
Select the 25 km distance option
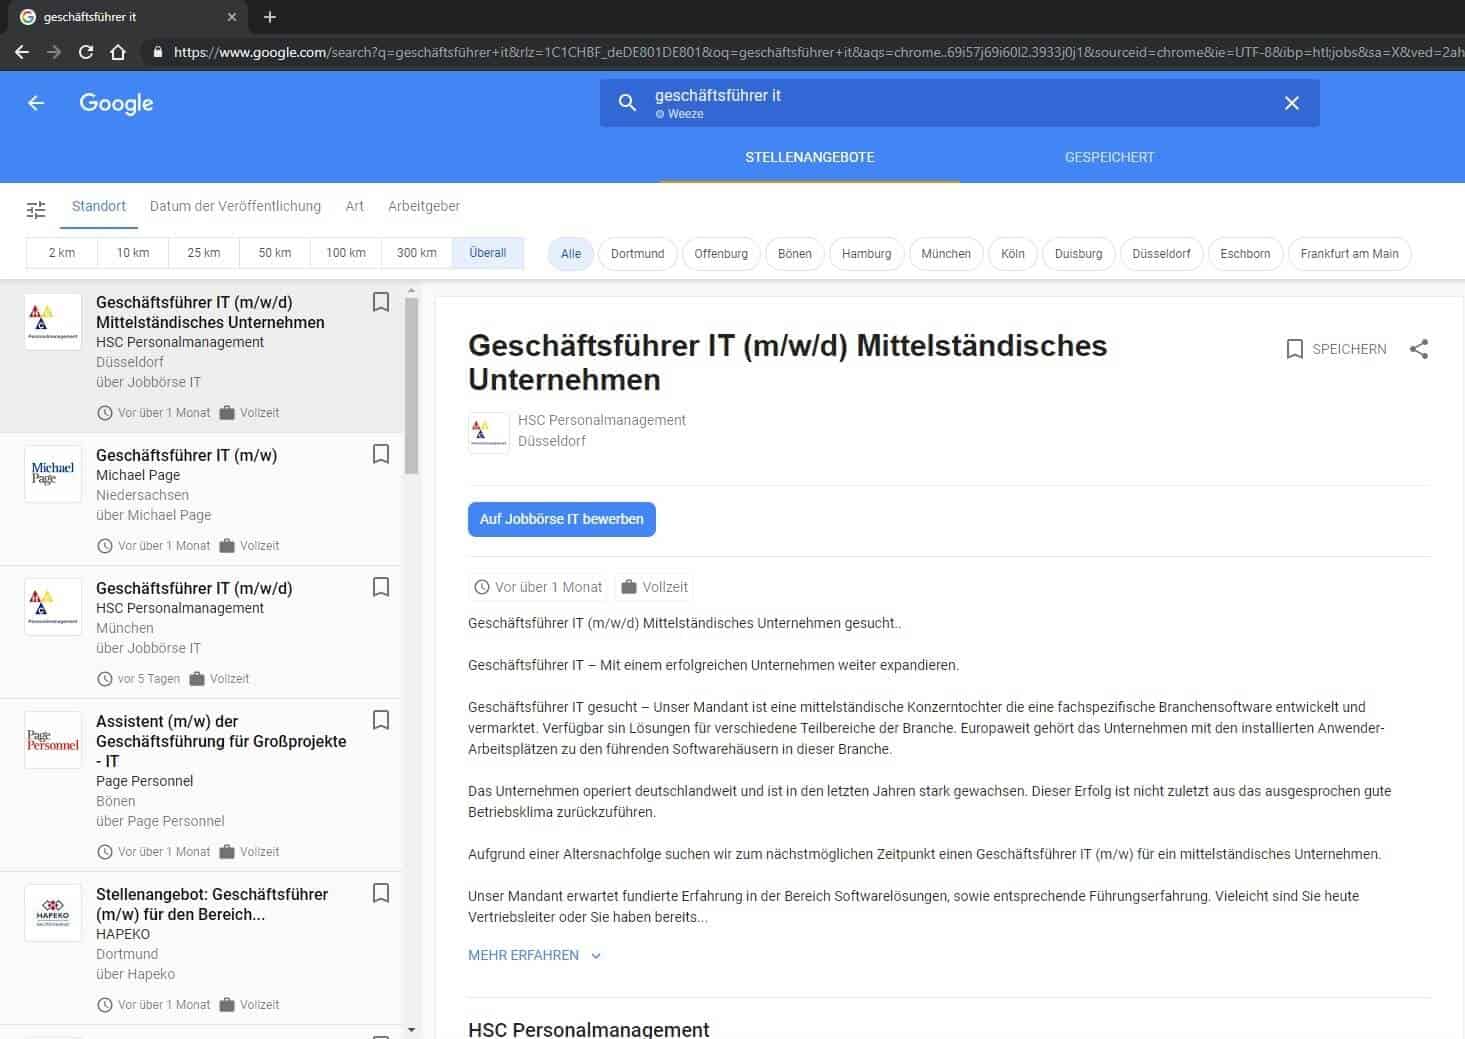click(x=204, y=253)
